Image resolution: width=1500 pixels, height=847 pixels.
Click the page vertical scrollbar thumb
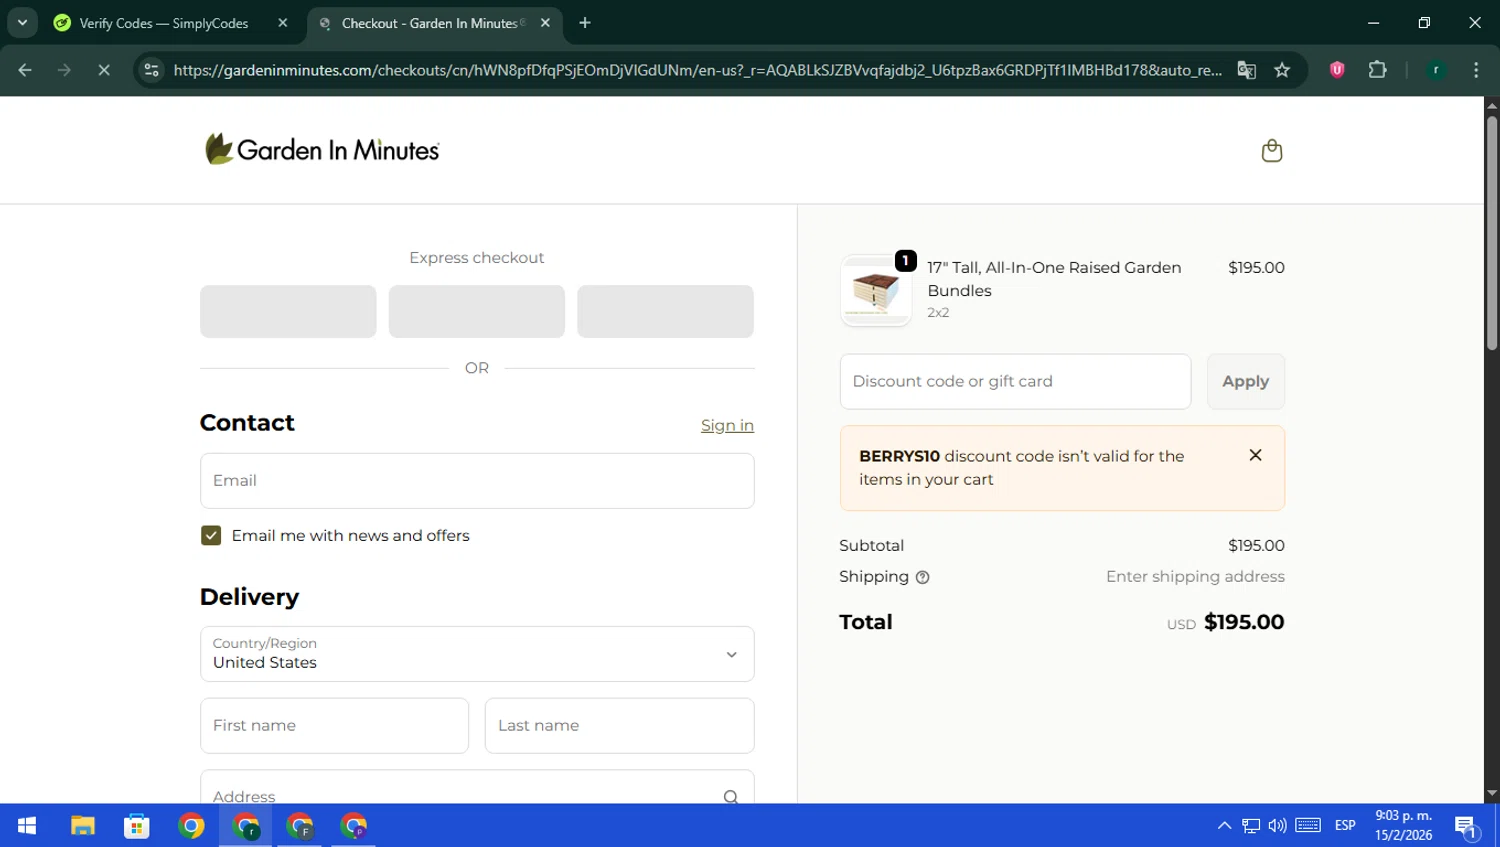coord(1491,233)
